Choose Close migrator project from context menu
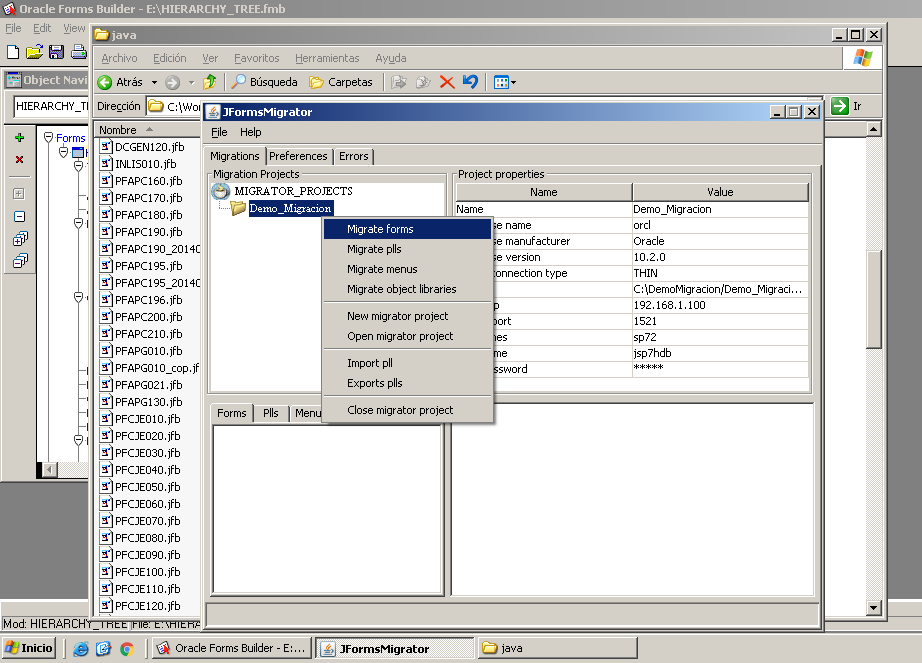The width and height of the screenshot is (922, 663). [x=407, y=410]
